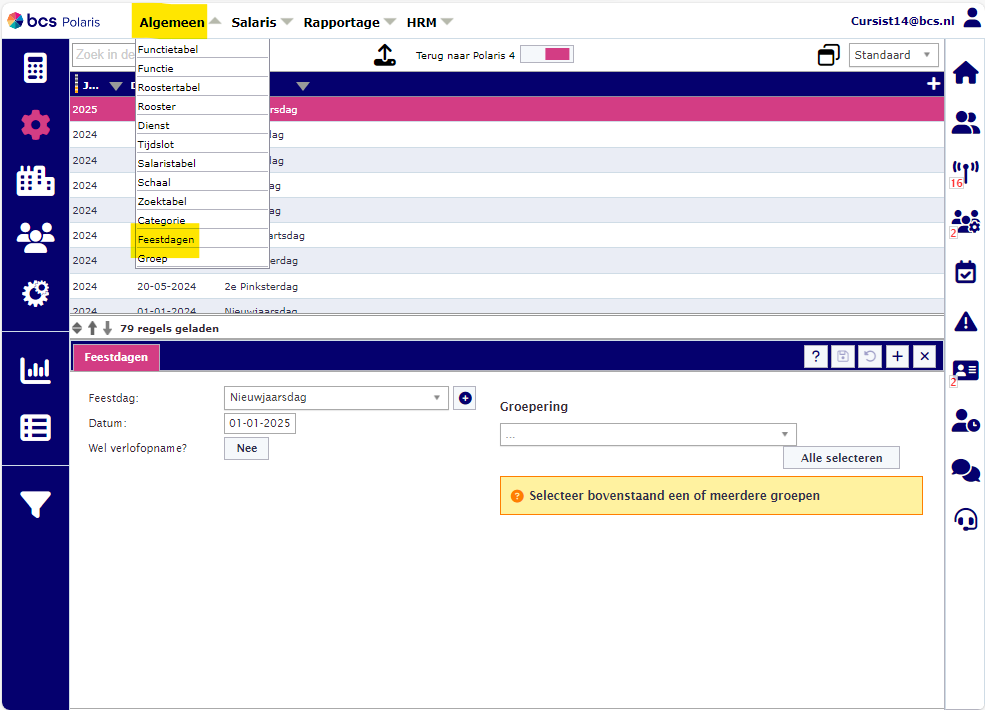Click the upload icon in the toolbar

384,55
